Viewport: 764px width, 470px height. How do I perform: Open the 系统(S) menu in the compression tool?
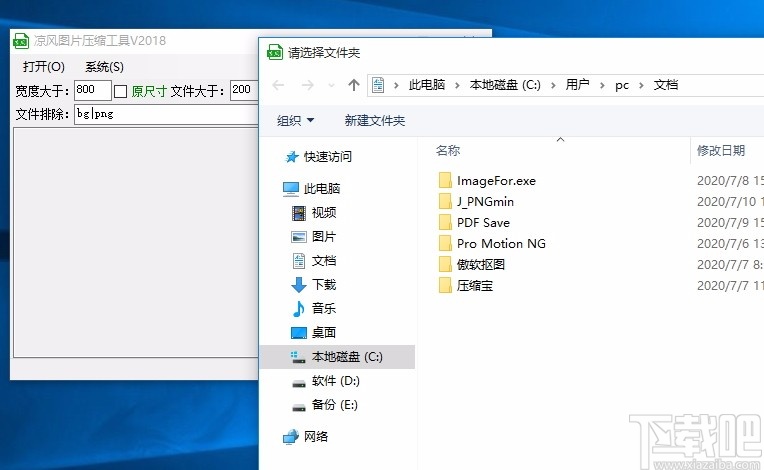point(104,67)
